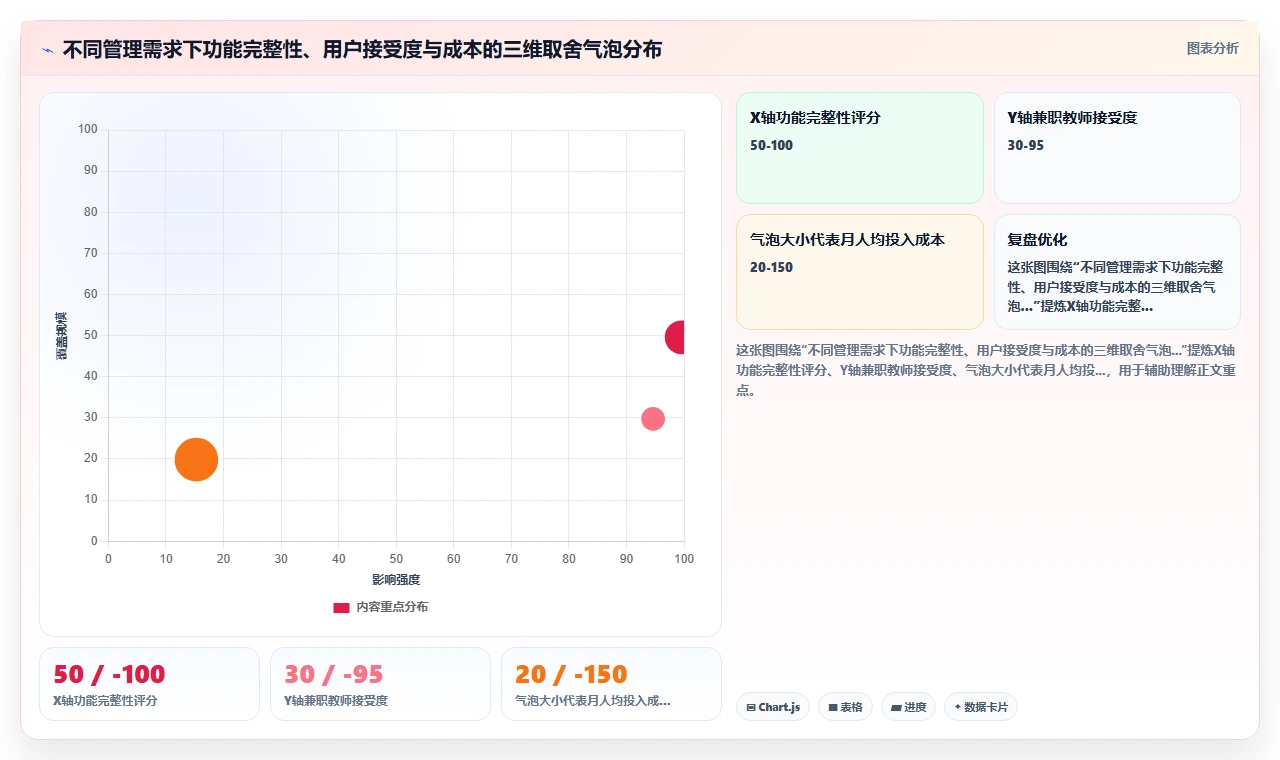Click the 20 / -150 stat card
The width and height of the screenshot is (1280, 760).
[x=611, y=684]
